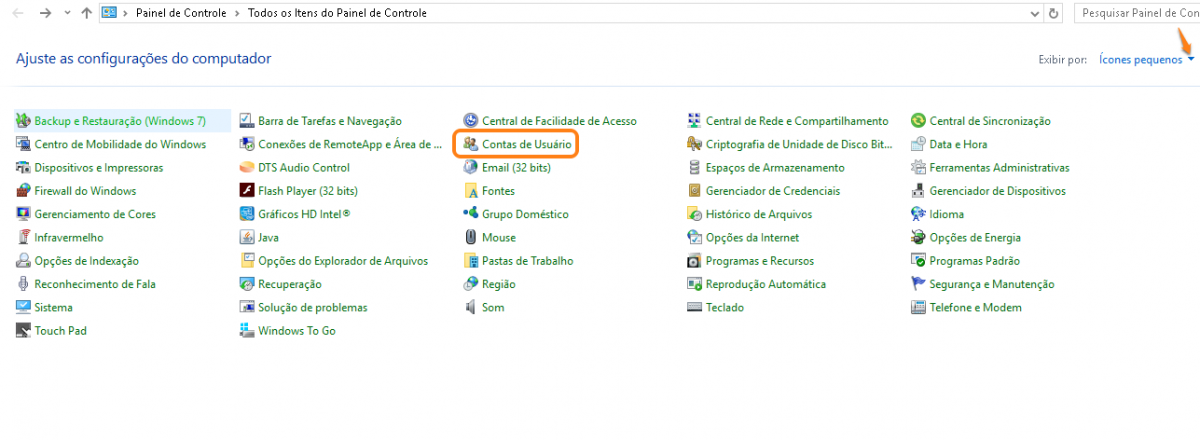Open Opções da Internet link
Screen dimensions: 1200x440
coord(752,238)
